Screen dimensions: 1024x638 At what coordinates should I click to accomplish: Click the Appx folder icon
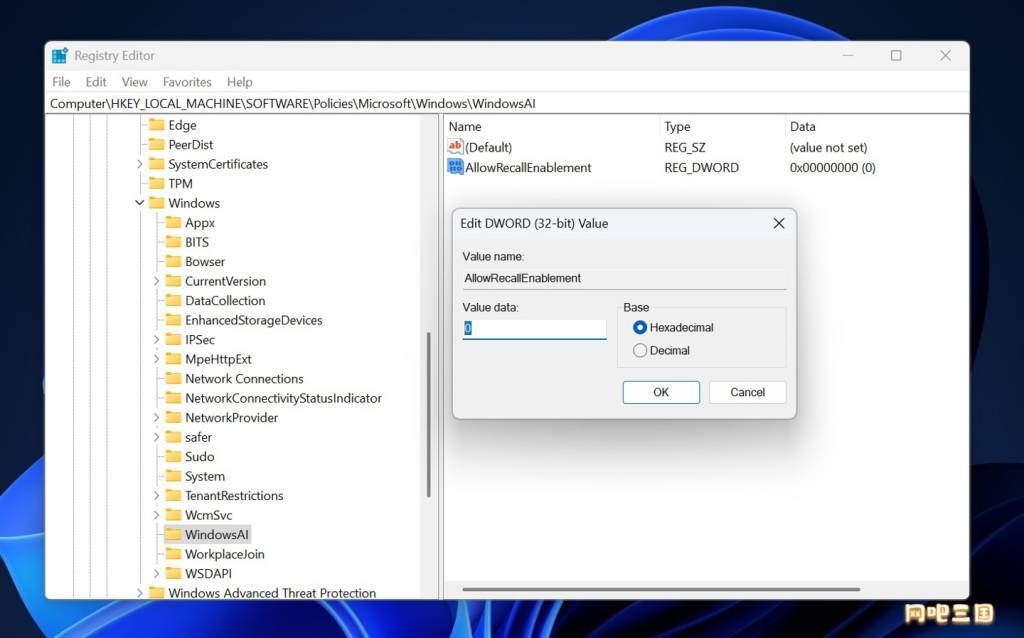pos(173,223)
